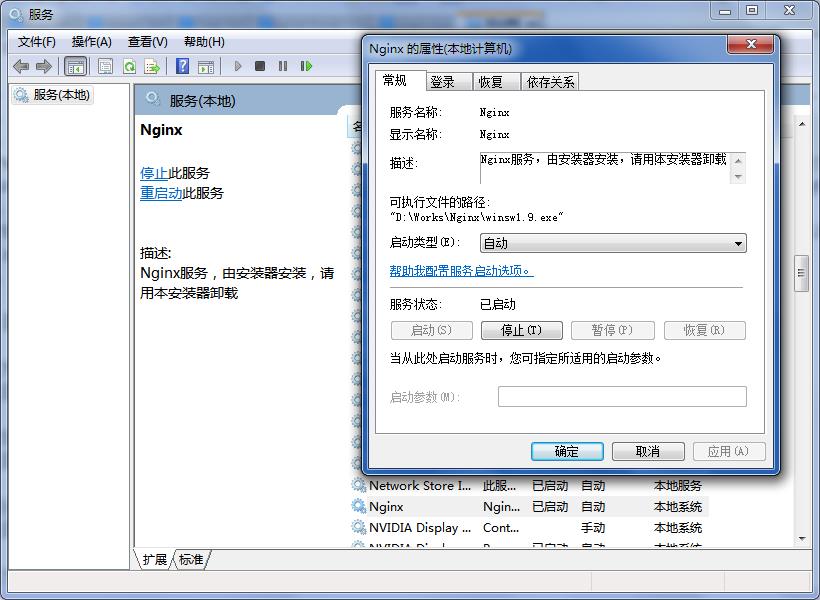Open Properties sheet icon in toolbar
This screenshot has height=600, width=820.
tap(105, 66)
